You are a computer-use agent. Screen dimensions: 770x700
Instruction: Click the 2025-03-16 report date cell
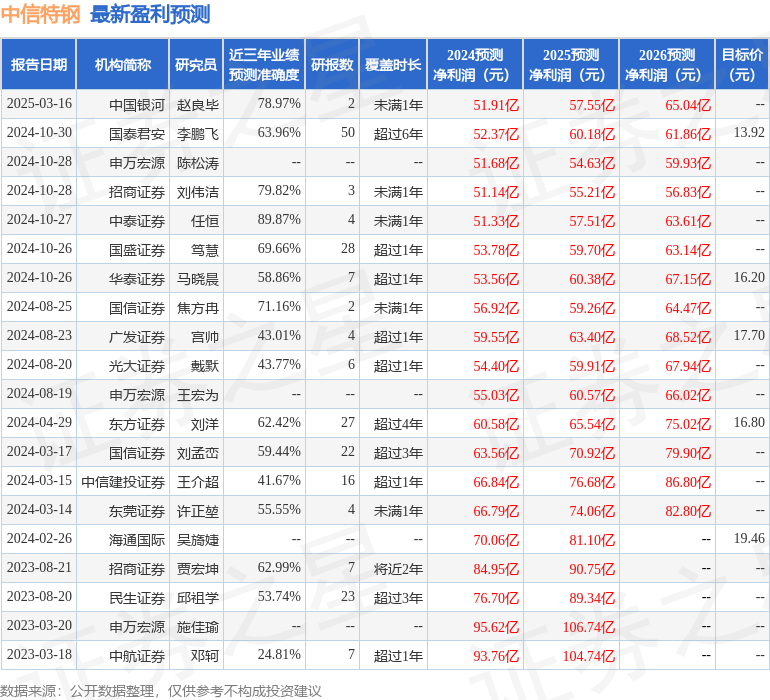[39, 104]
